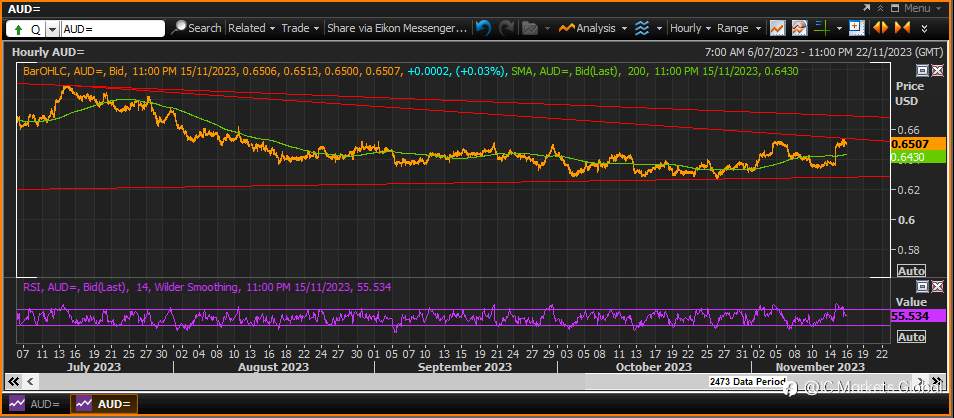Click July 2023 on time axis
Image resolution: width=954 pixels, height=418 pixels.
[92, 367]
